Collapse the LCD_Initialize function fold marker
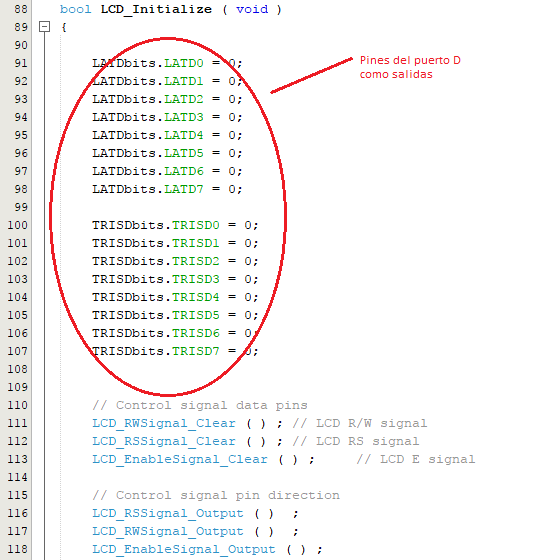The width and height of the screenshot is (546, 560). pyautogui.click(x=44, y=26)
